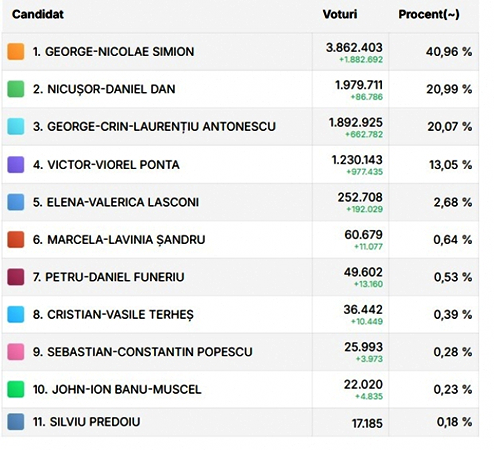494x450 pixels.
Task: Click the purple swatch beside Victor-Viorel Ponta
Action: 16,165
